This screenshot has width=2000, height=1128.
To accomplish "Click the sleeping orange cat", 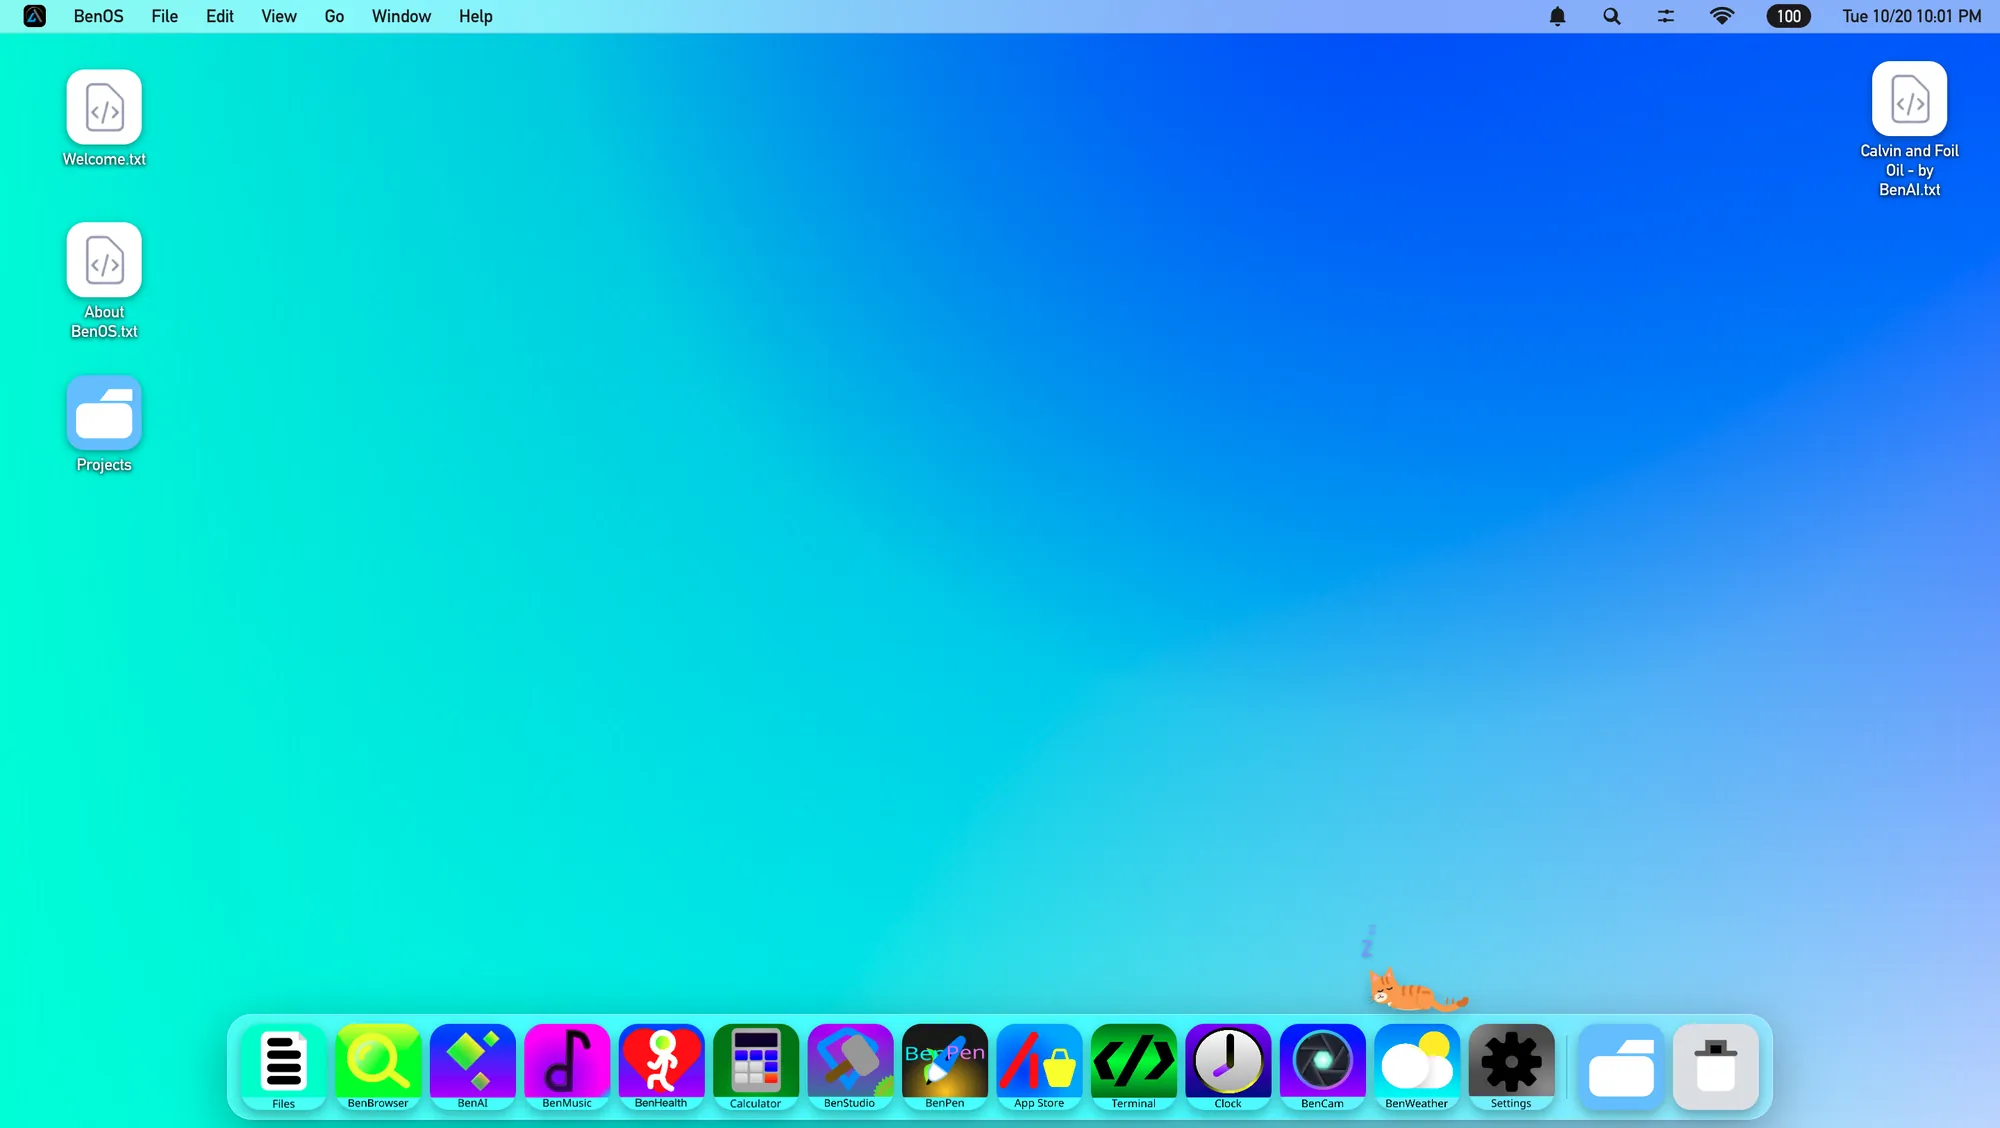I will (1416, 990).
